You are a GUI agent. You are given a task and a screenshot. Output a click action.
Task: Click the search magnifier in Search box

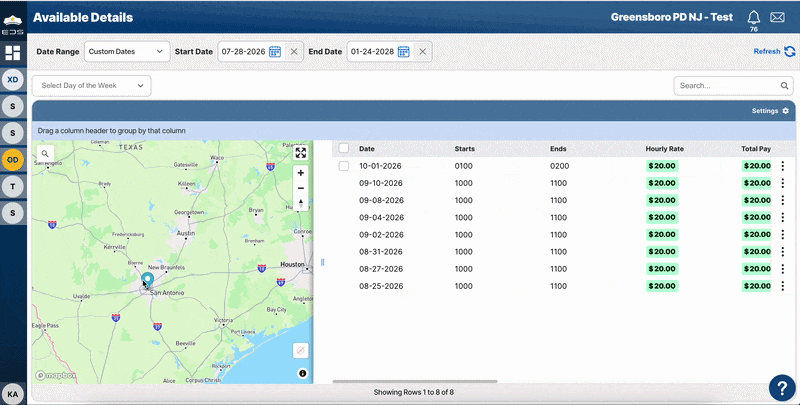[x=784, y=86]
